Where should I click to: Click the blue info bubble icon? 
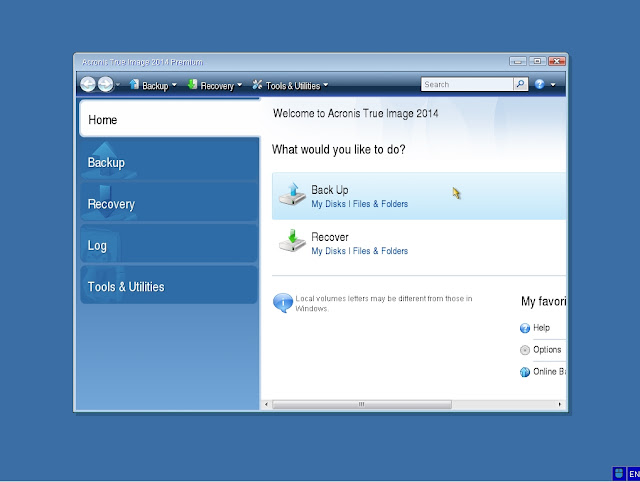coord(282,303)
